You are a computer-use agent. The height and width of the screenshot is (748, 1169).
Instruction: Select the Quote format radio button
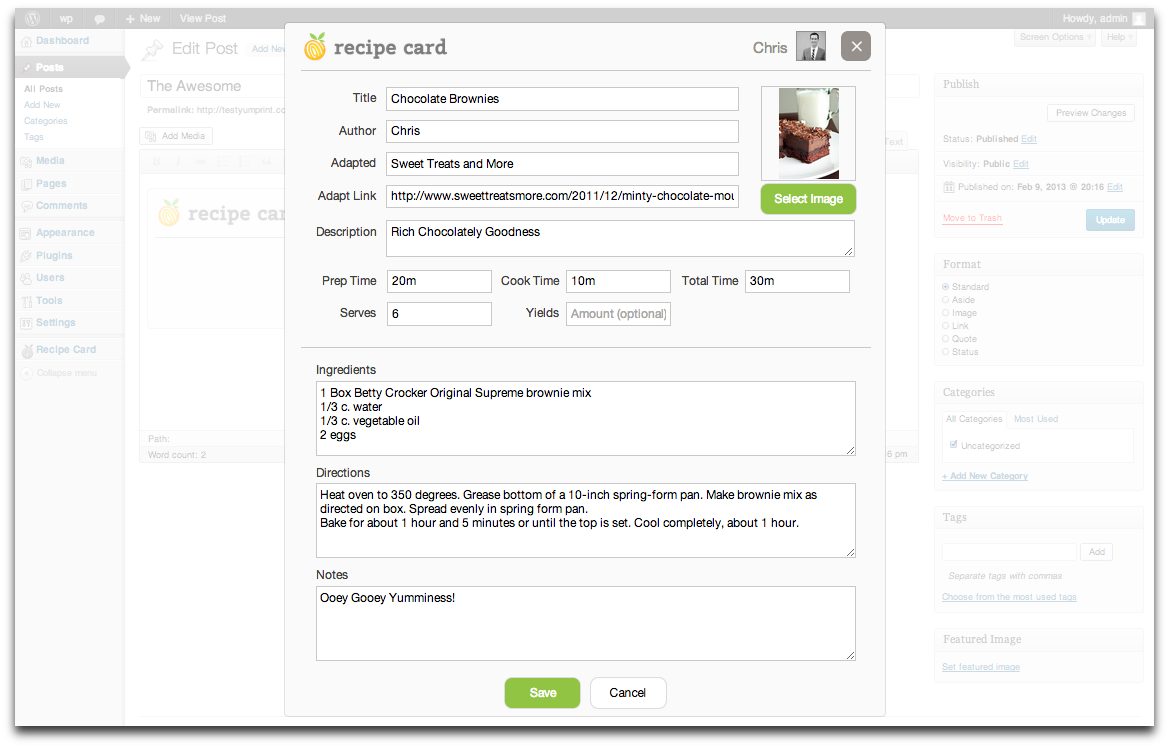[x=945, y=339]
